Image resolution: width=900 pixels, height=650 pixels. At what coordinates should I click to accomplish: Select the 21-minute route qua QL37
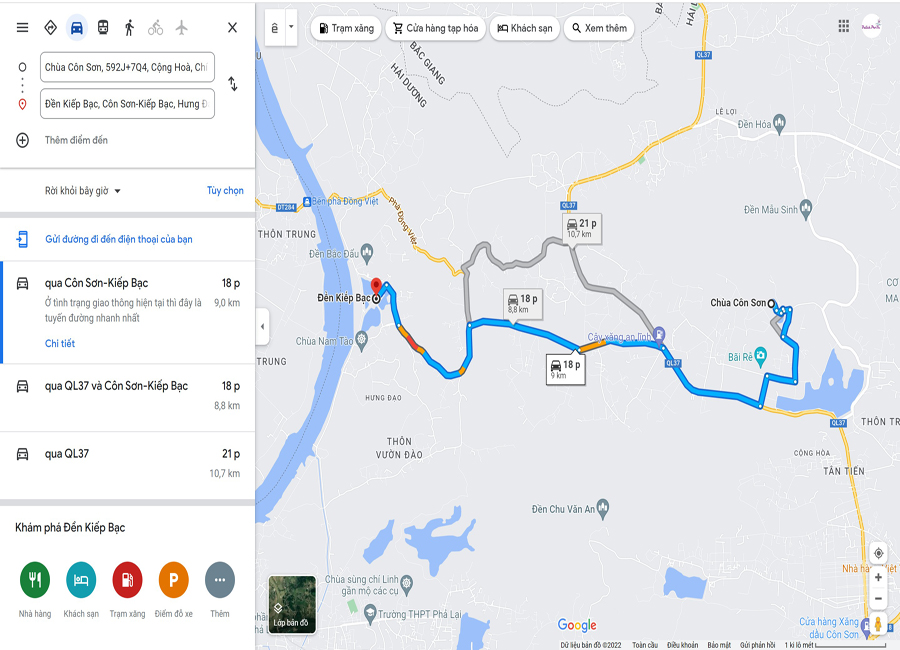click(x=127, y=465)
